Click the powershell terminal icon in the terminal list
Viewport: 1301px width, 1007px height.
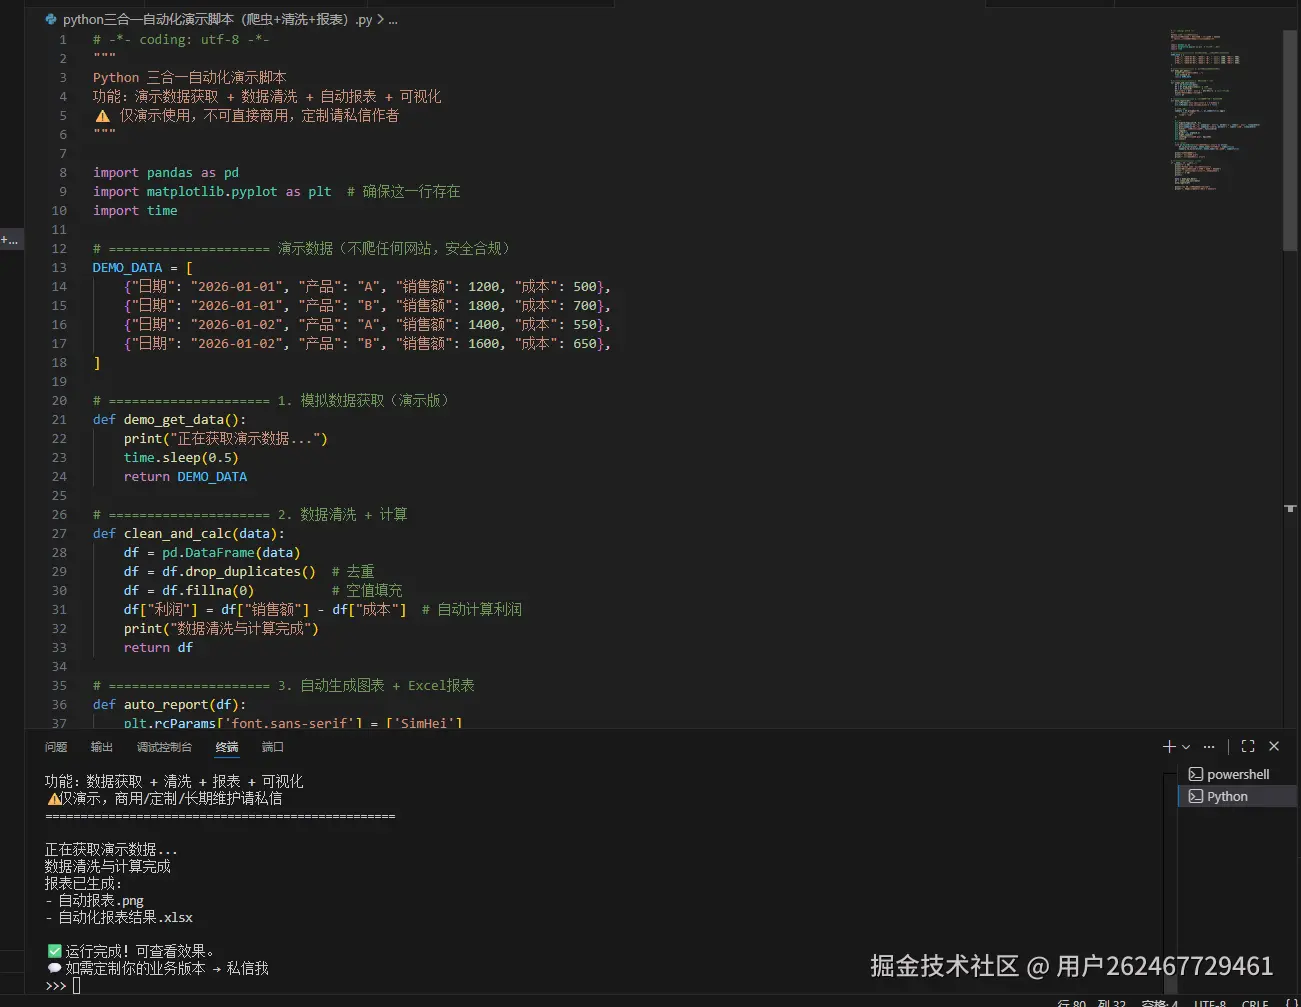1195,773
